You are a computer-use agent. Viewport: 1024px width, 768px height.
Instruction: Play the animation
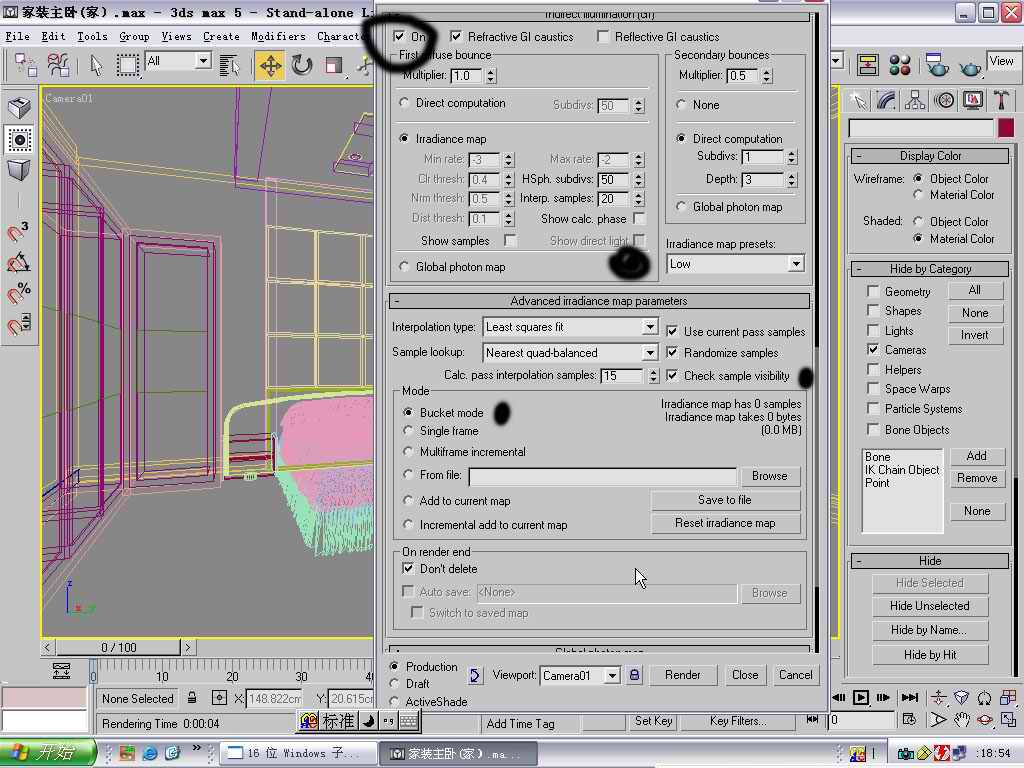(861, 697)
